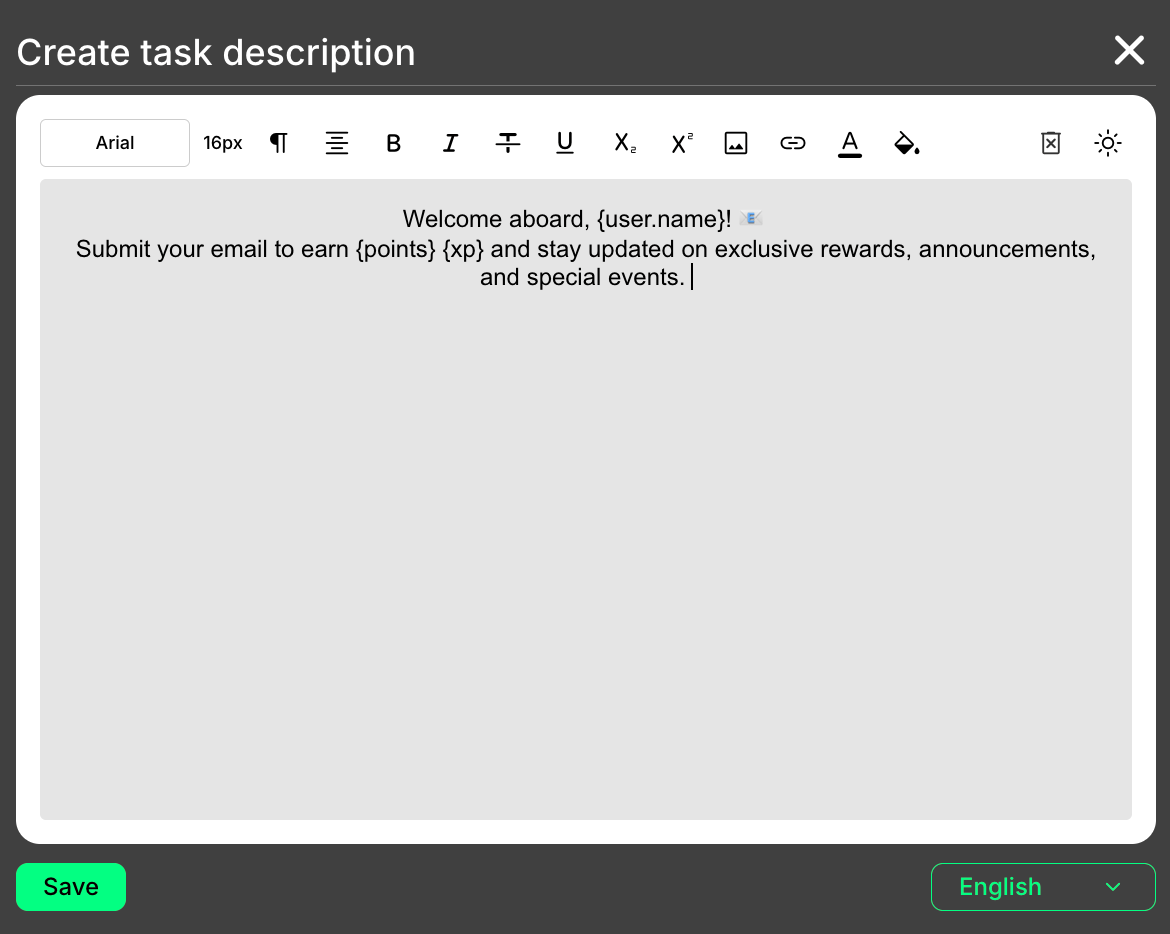
Task: Open the background fill color picker
Action: pyautogui.click(x=907, y=142)
